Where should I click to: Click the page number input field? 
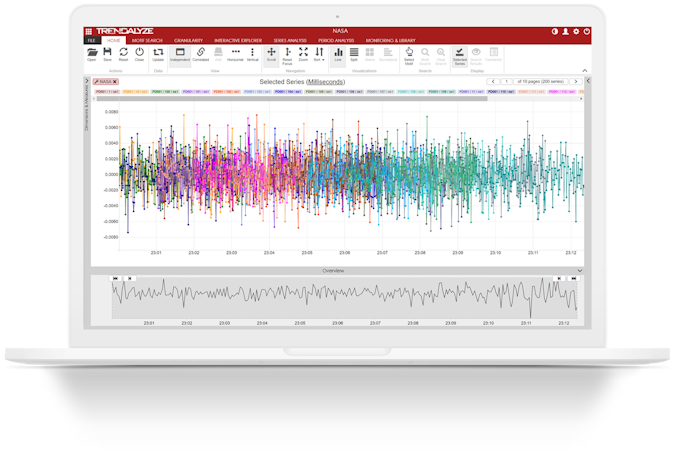506,81
